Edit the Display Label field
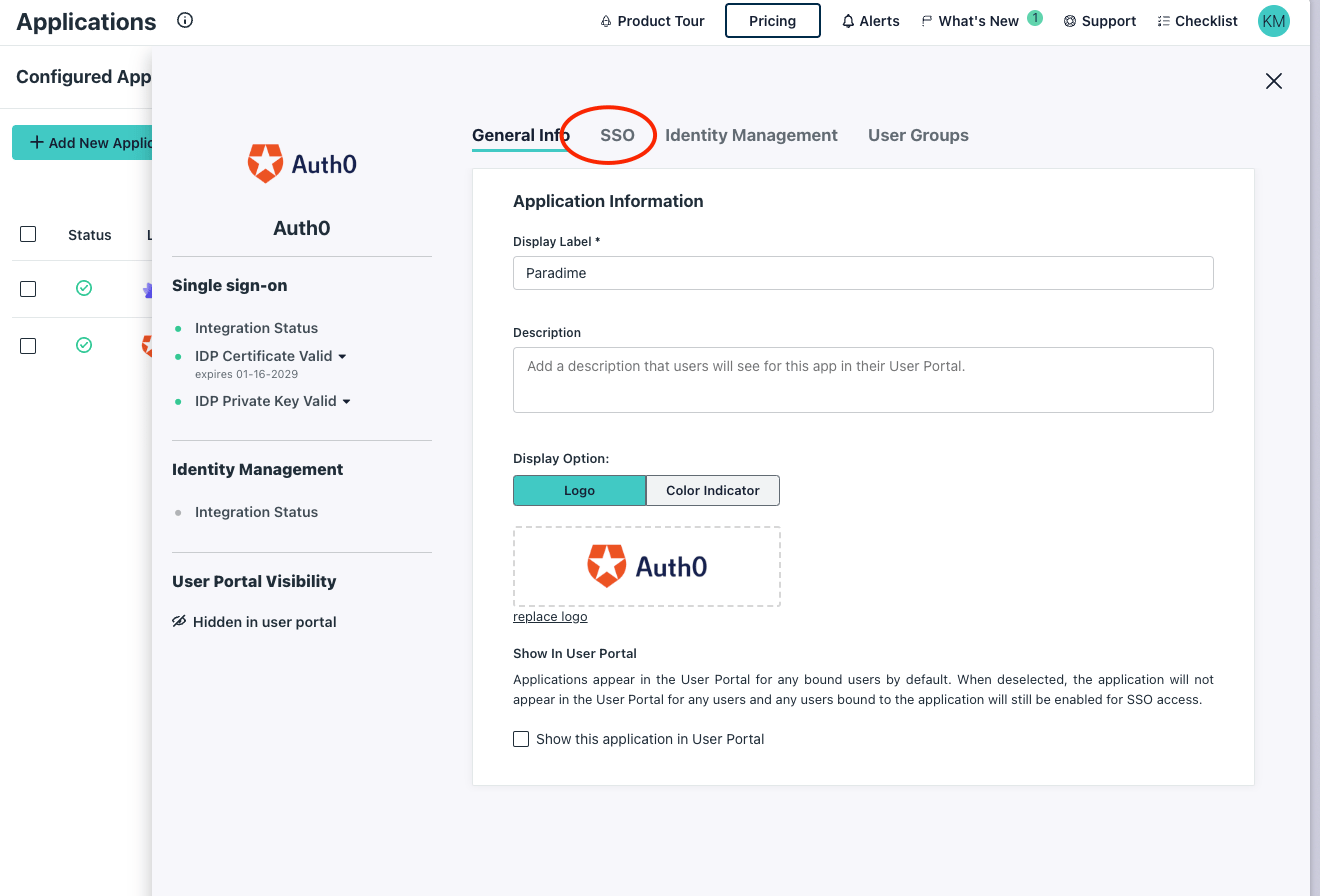Image resolution: width=1320 pixels, height=896 pixels. coord(863,273)
